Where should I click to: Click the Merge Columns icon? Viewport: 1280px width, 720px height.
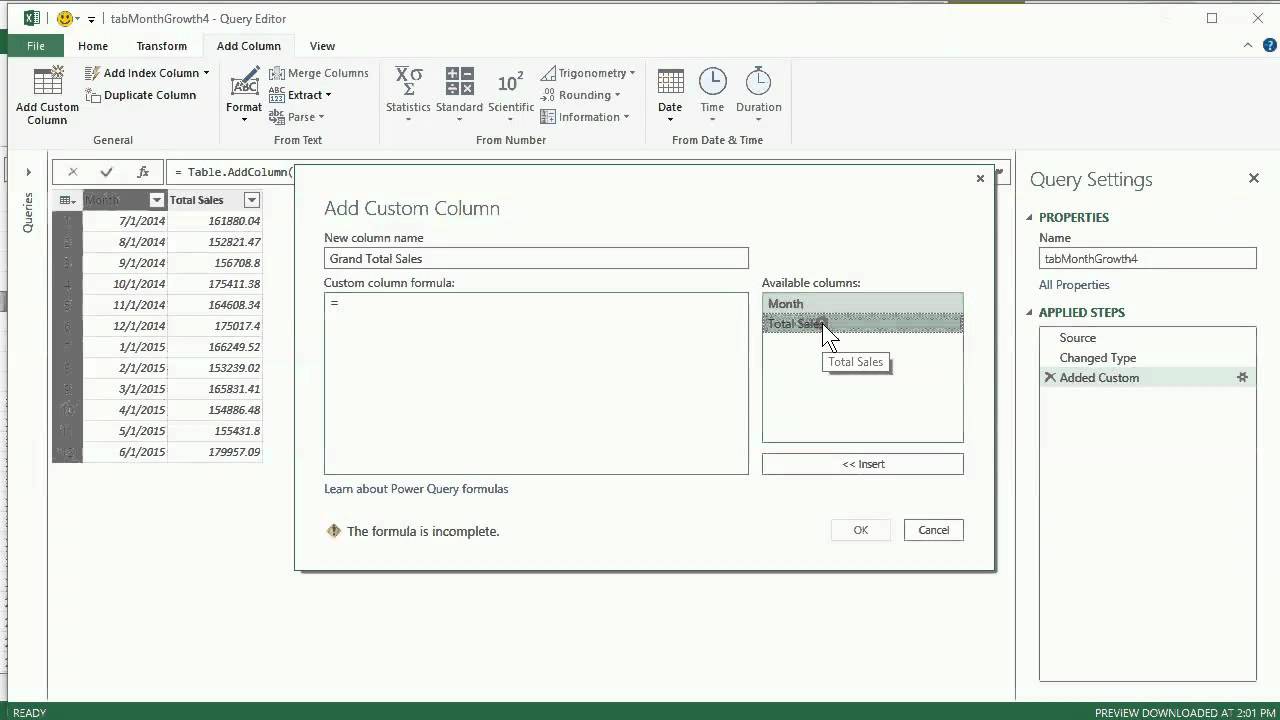276,73
